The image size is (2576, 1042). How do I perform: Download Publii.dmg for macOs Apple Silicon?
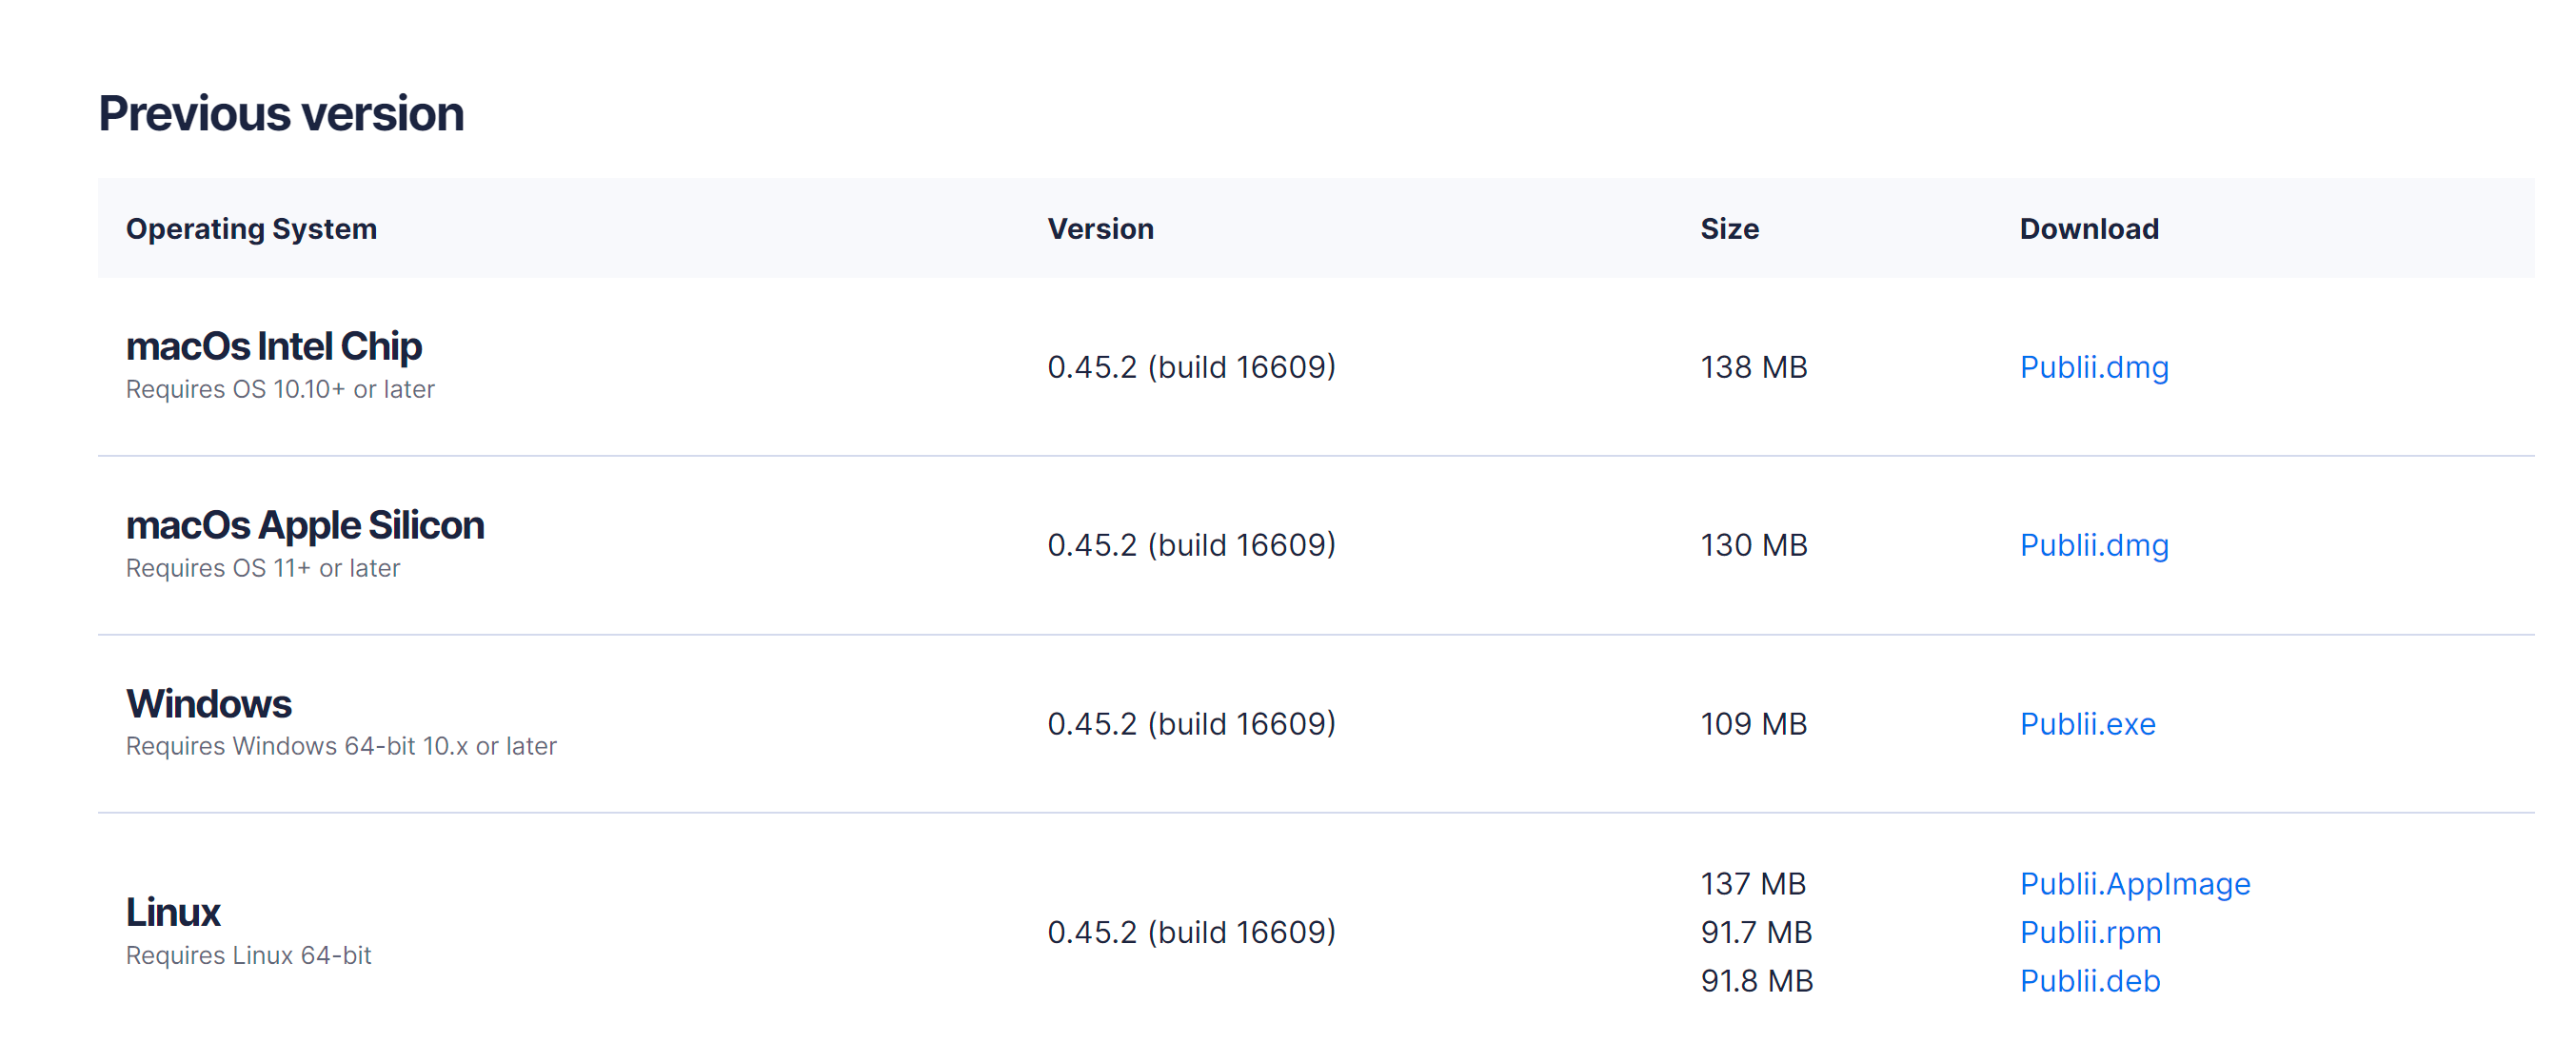click(x=2093, y=545)
